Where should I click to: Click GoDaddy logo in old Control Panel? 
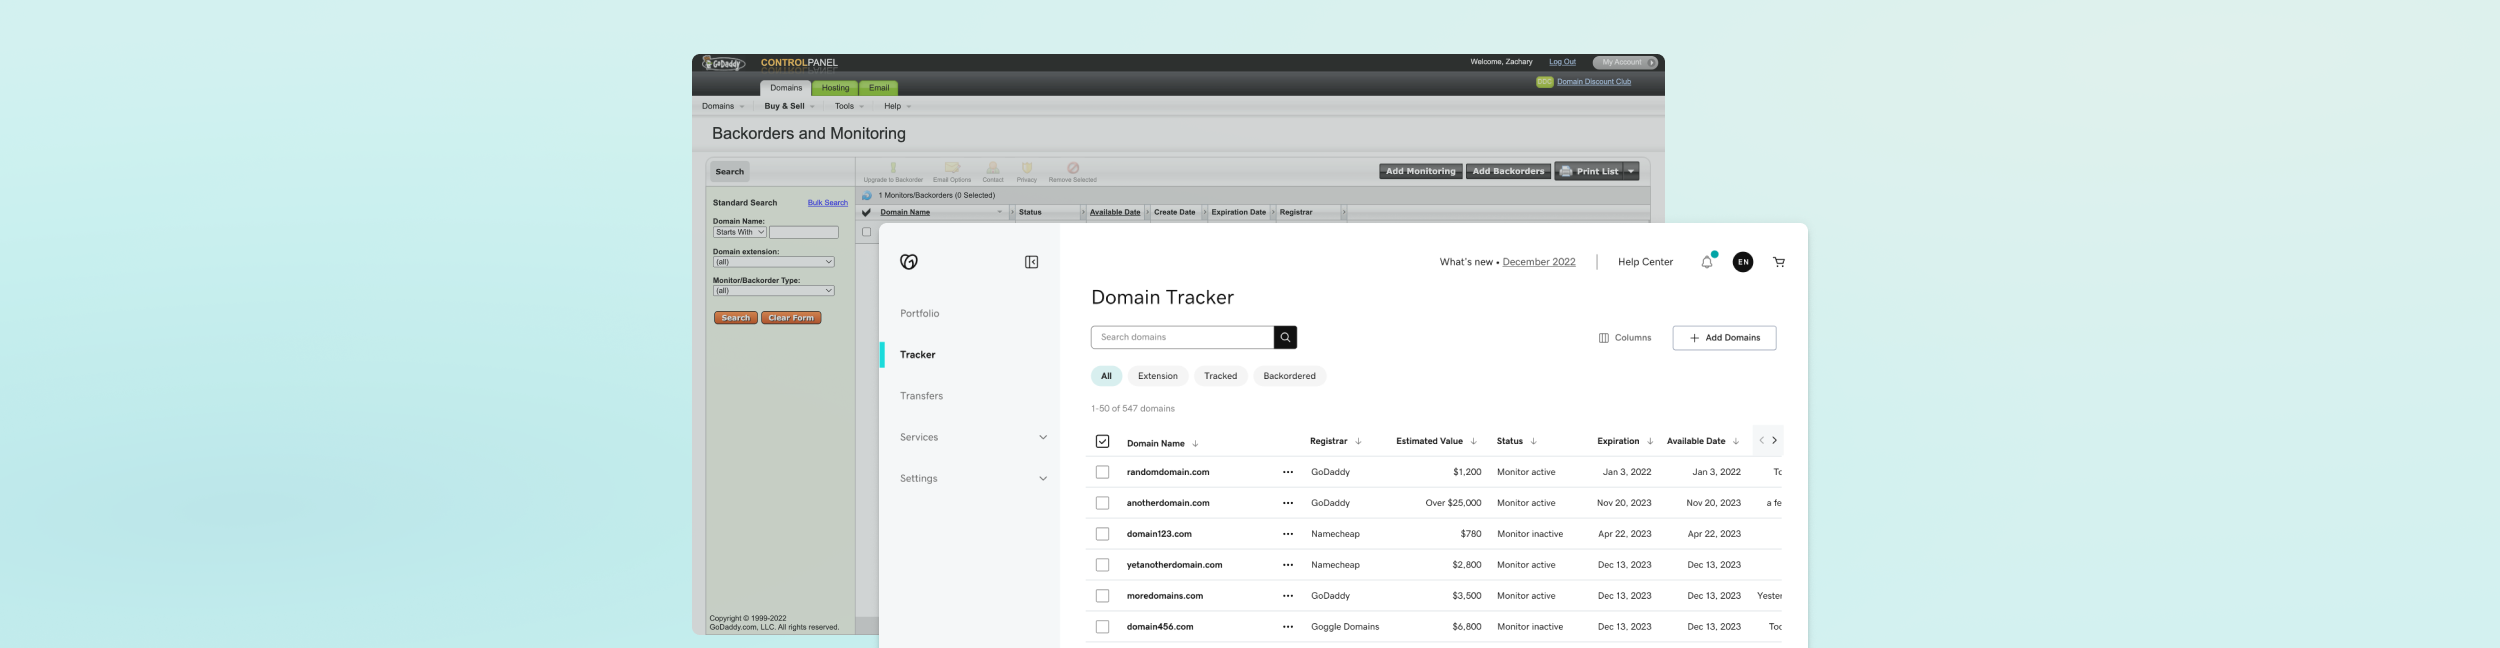(x=723, y=63)
